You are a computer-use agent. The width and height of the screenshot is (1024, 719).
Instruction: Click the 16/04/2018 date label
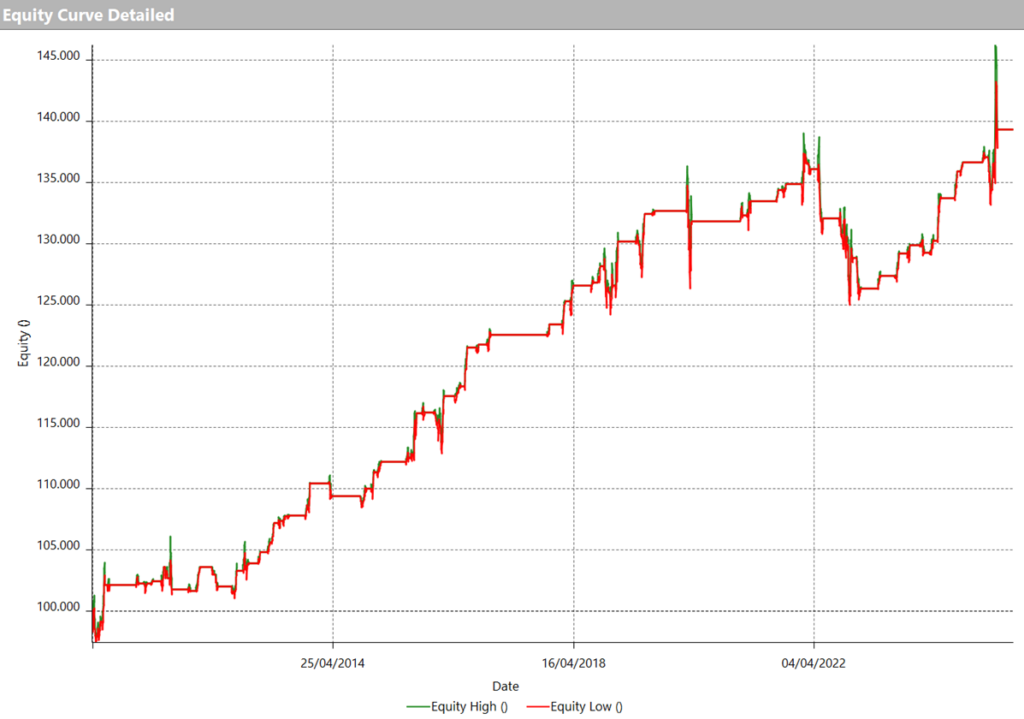573,663
